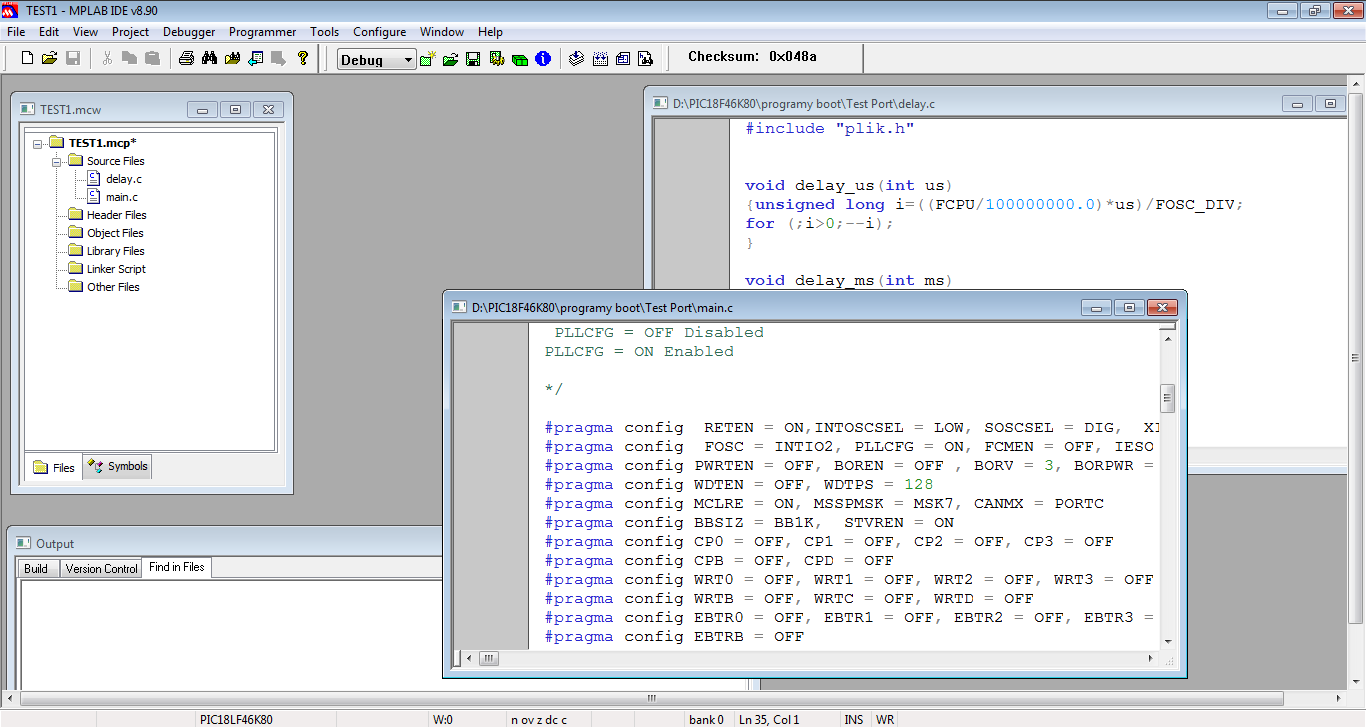Click the Open file folder icon
Viewport: 1366px width, 728px height.
click(x=49, y=59)
